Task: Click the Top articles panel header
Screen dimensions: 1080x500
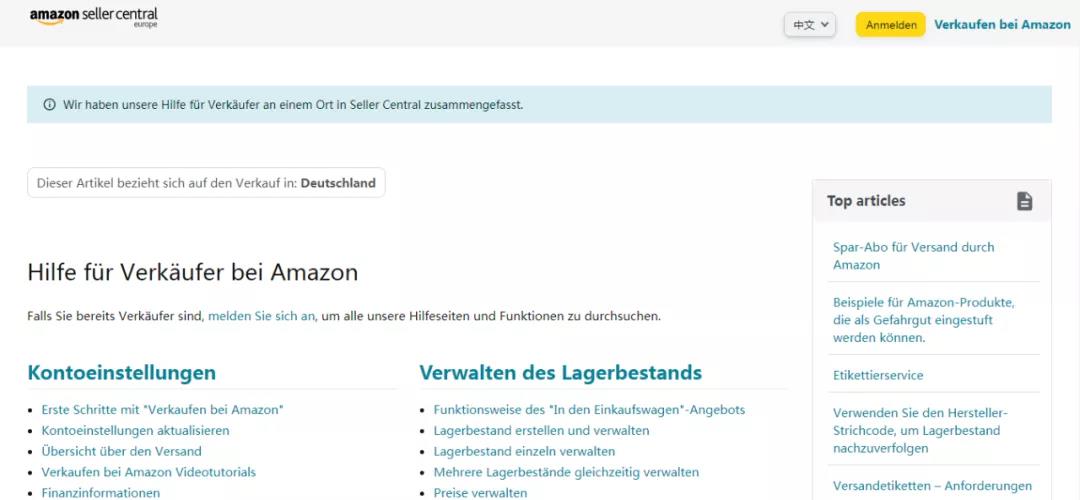Action: pyautogui.click(x=932, y=201)
